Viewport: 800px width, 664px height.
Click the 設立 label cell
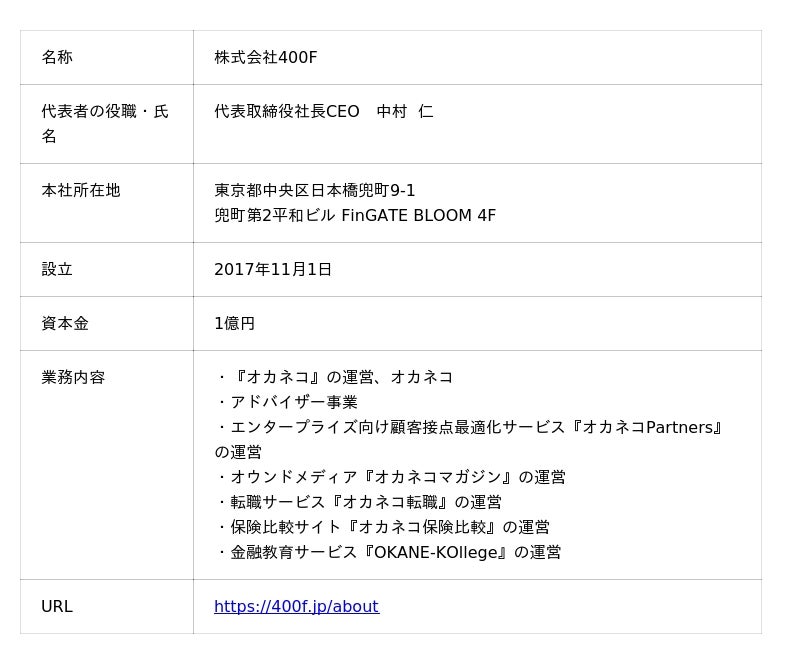pos(57,269)
